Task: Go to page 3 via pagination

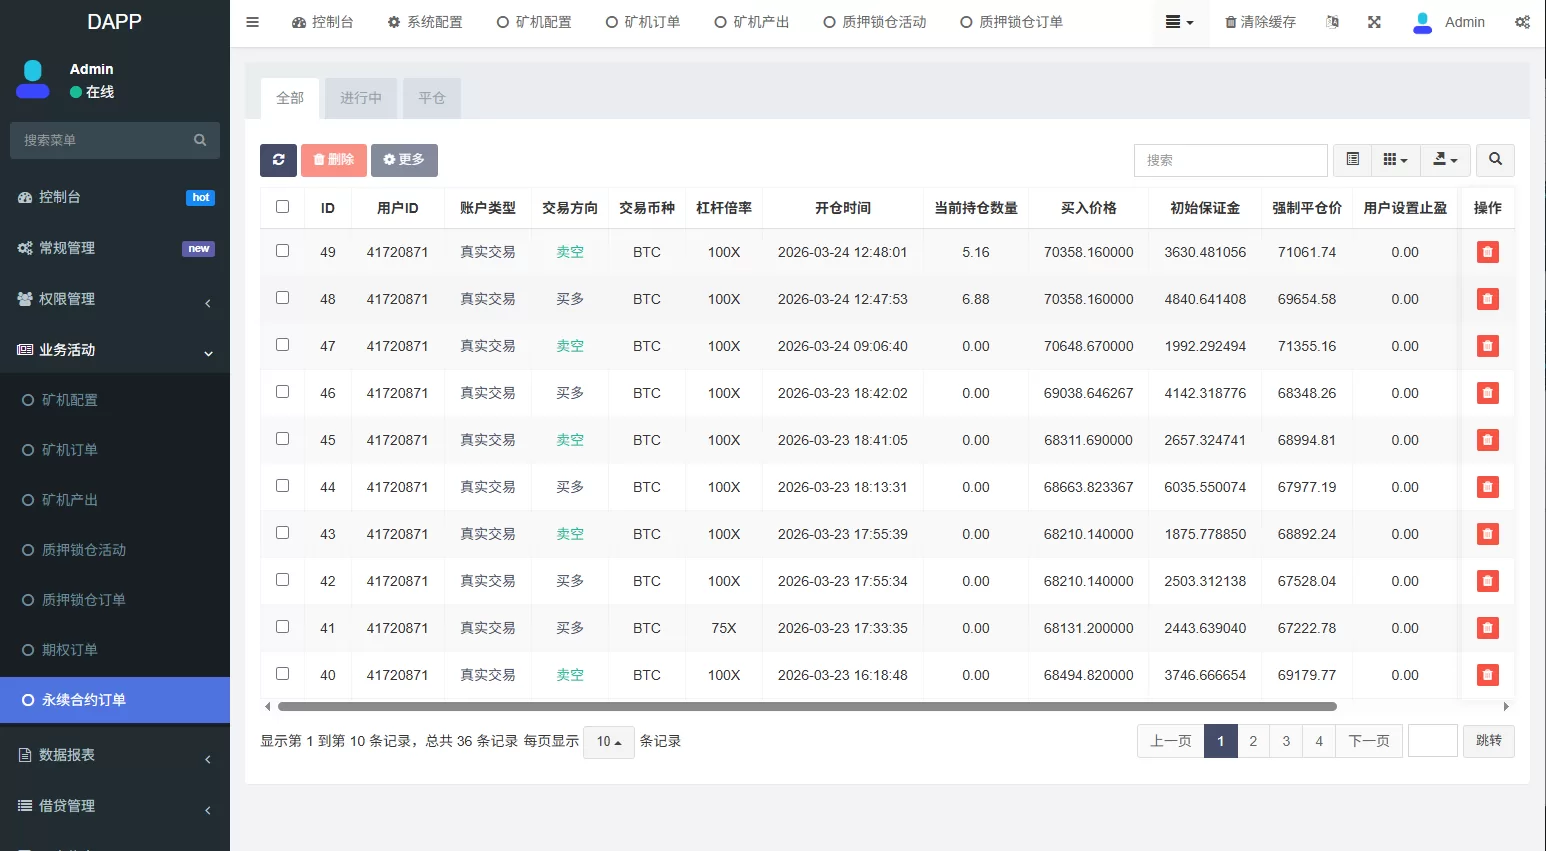Action: pyautogui.click(x=1286, y=741)
